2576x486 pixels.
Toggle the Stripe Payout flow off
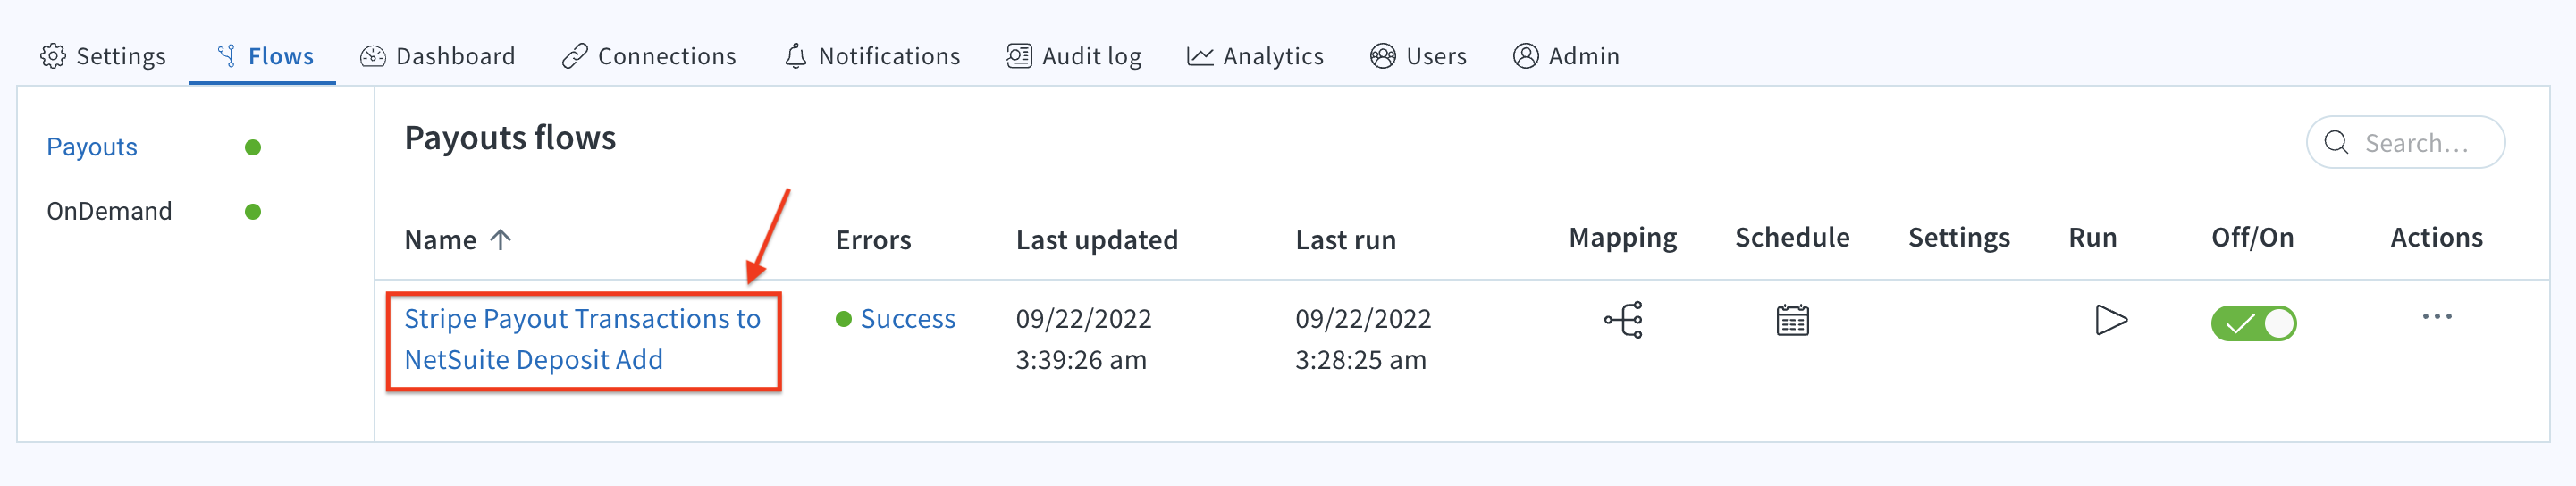2254,323
